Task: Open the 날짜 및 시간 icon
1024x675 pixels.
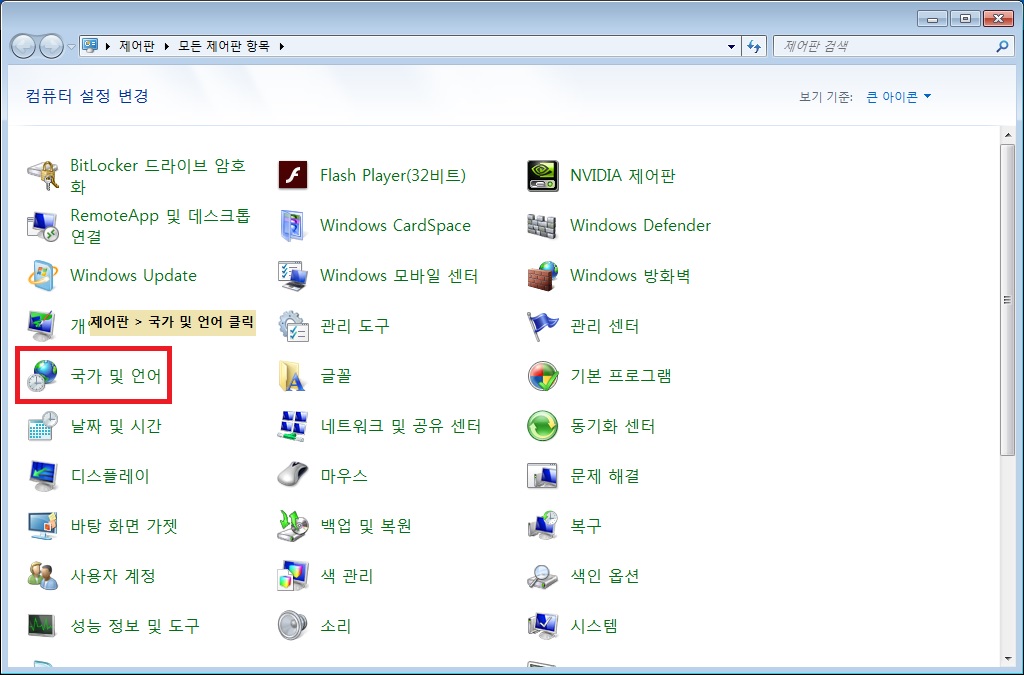Action: 43,426
